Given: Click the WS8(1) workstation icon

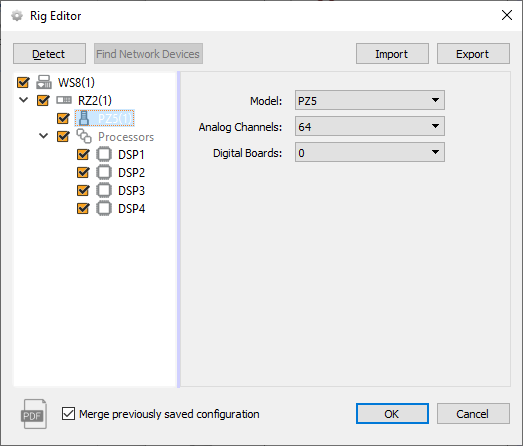Looking at the screenshot, I should [x=44, y=82].
